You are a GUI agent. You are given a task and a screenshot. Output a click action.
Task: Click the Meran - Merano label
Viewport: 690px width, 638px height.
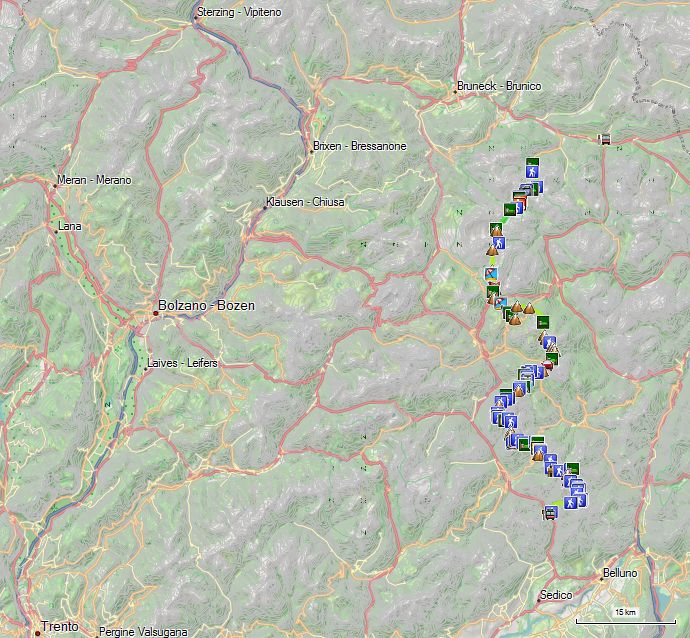(x=94, y=180)
